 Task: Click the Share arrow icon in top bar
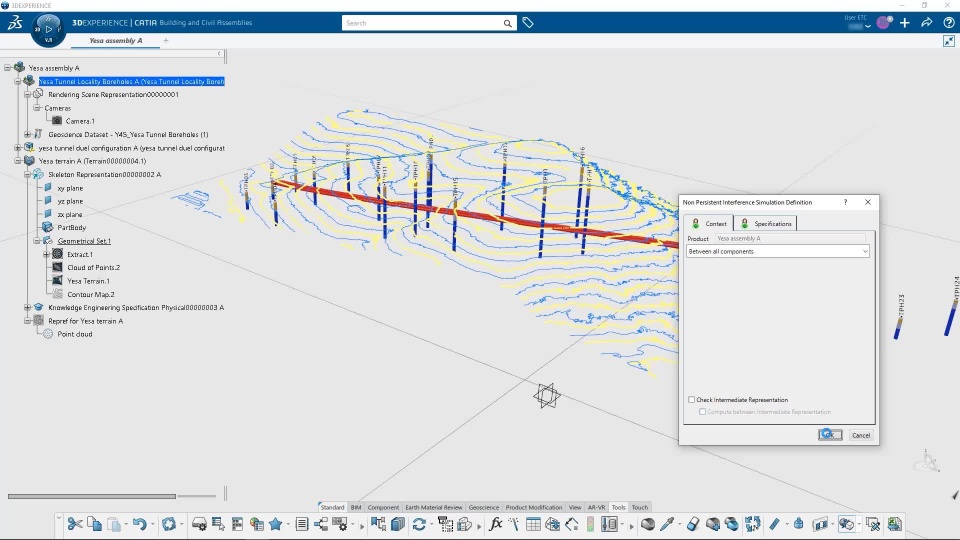click(x=927, y=23)
